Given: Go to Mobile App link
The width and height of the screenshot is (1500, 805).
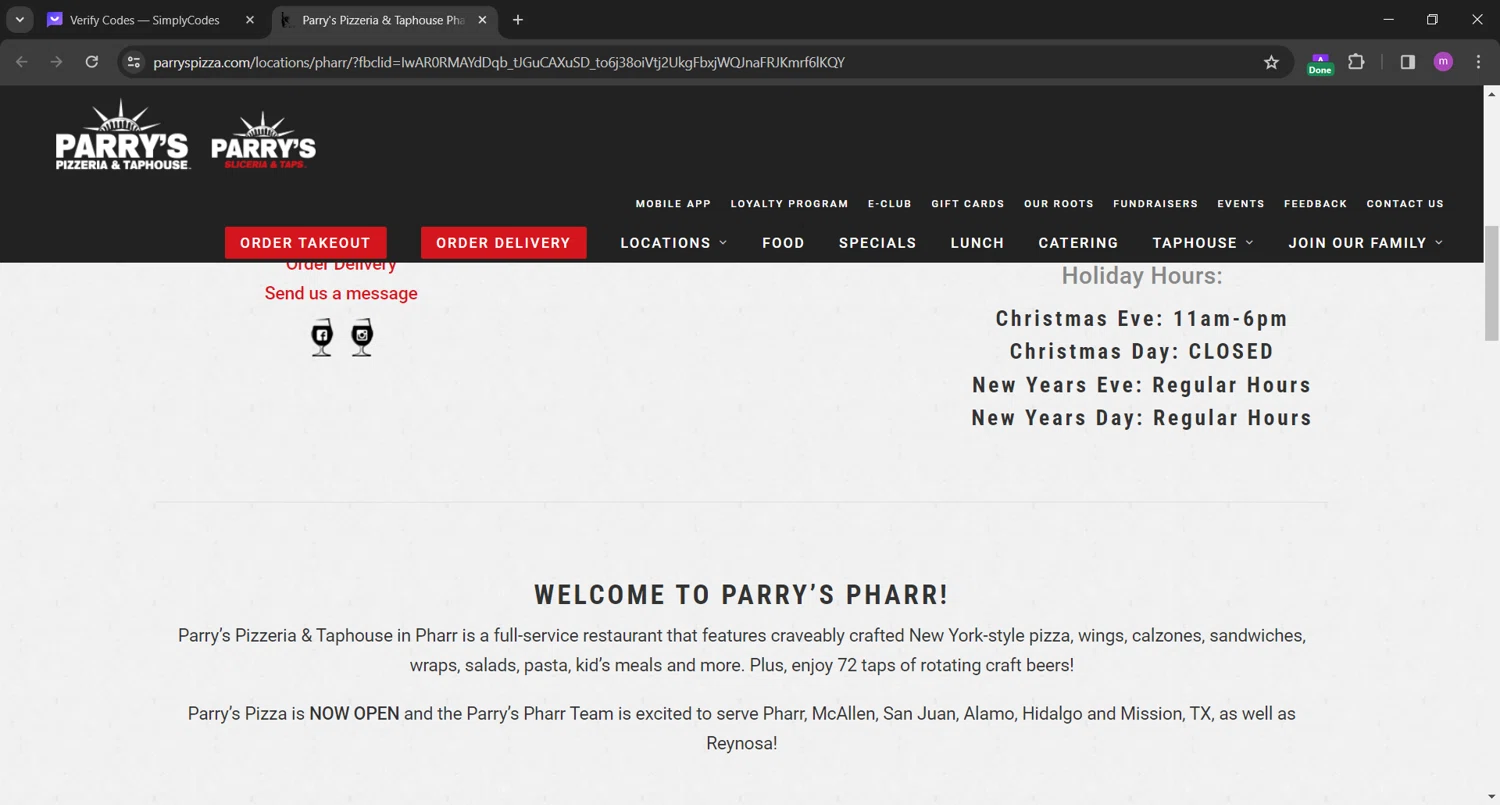Looking at the screenshot, I should (673, 204).
